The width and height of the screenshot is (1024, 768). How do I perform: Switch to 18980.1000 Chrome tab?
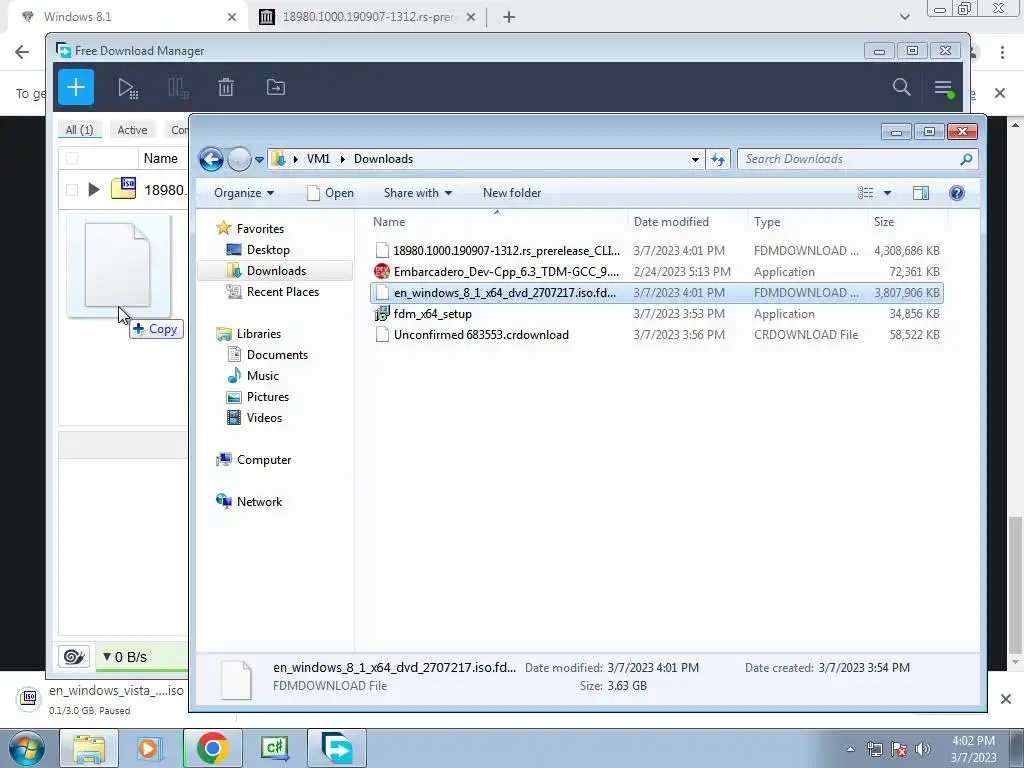[x=368, y=17]
